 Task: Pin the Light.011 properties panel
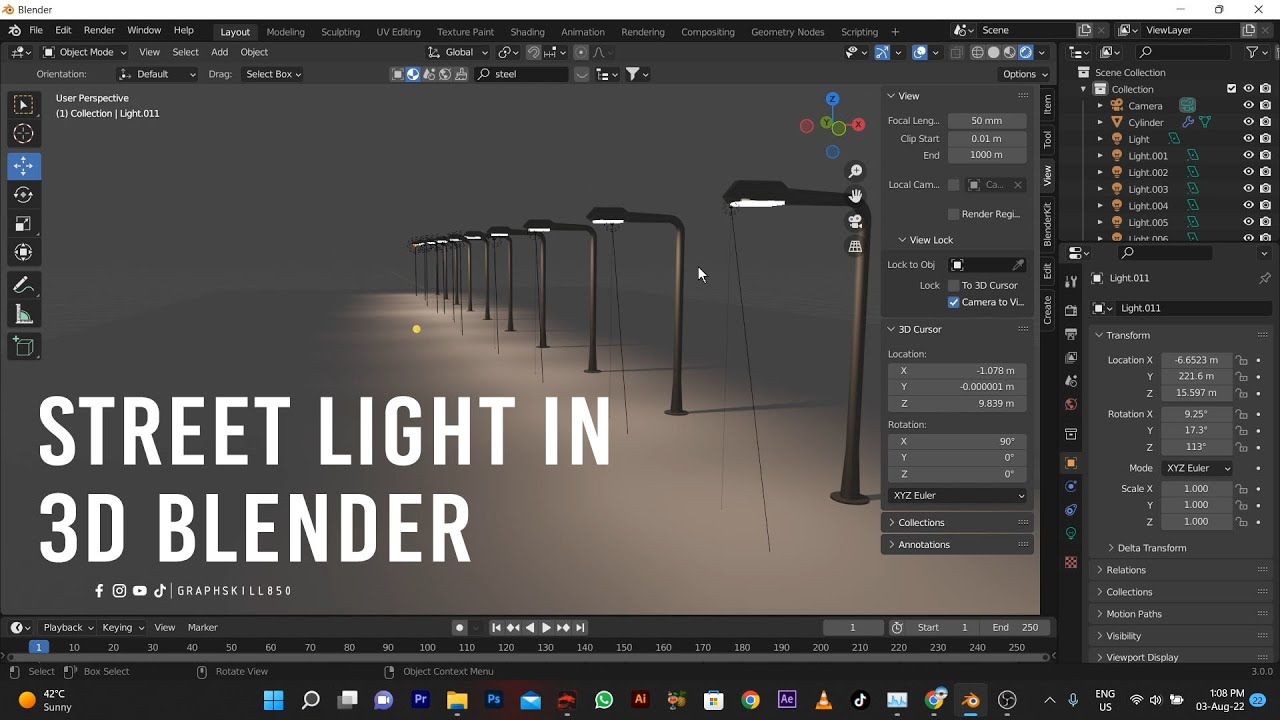tap(1264, 278)
